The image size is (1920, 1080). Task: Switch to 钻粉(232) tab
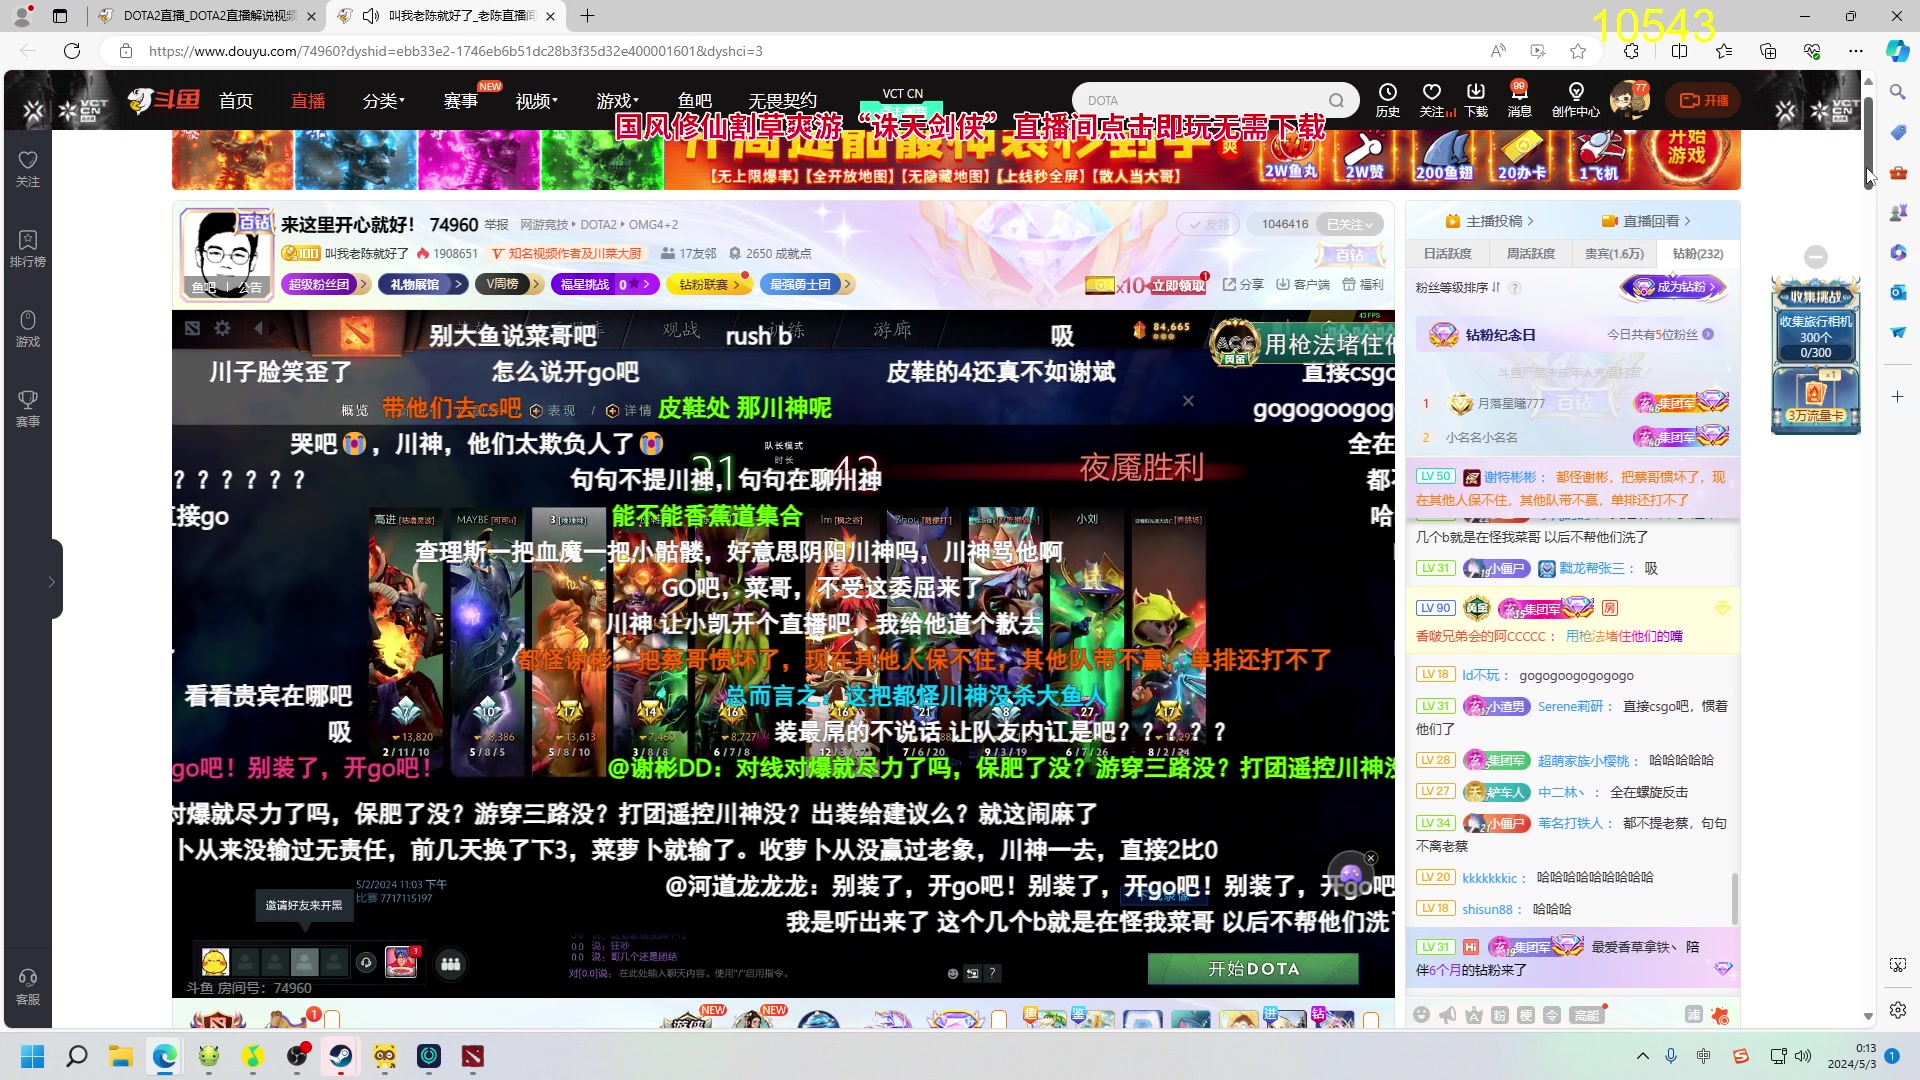(x=1698, y=254)
